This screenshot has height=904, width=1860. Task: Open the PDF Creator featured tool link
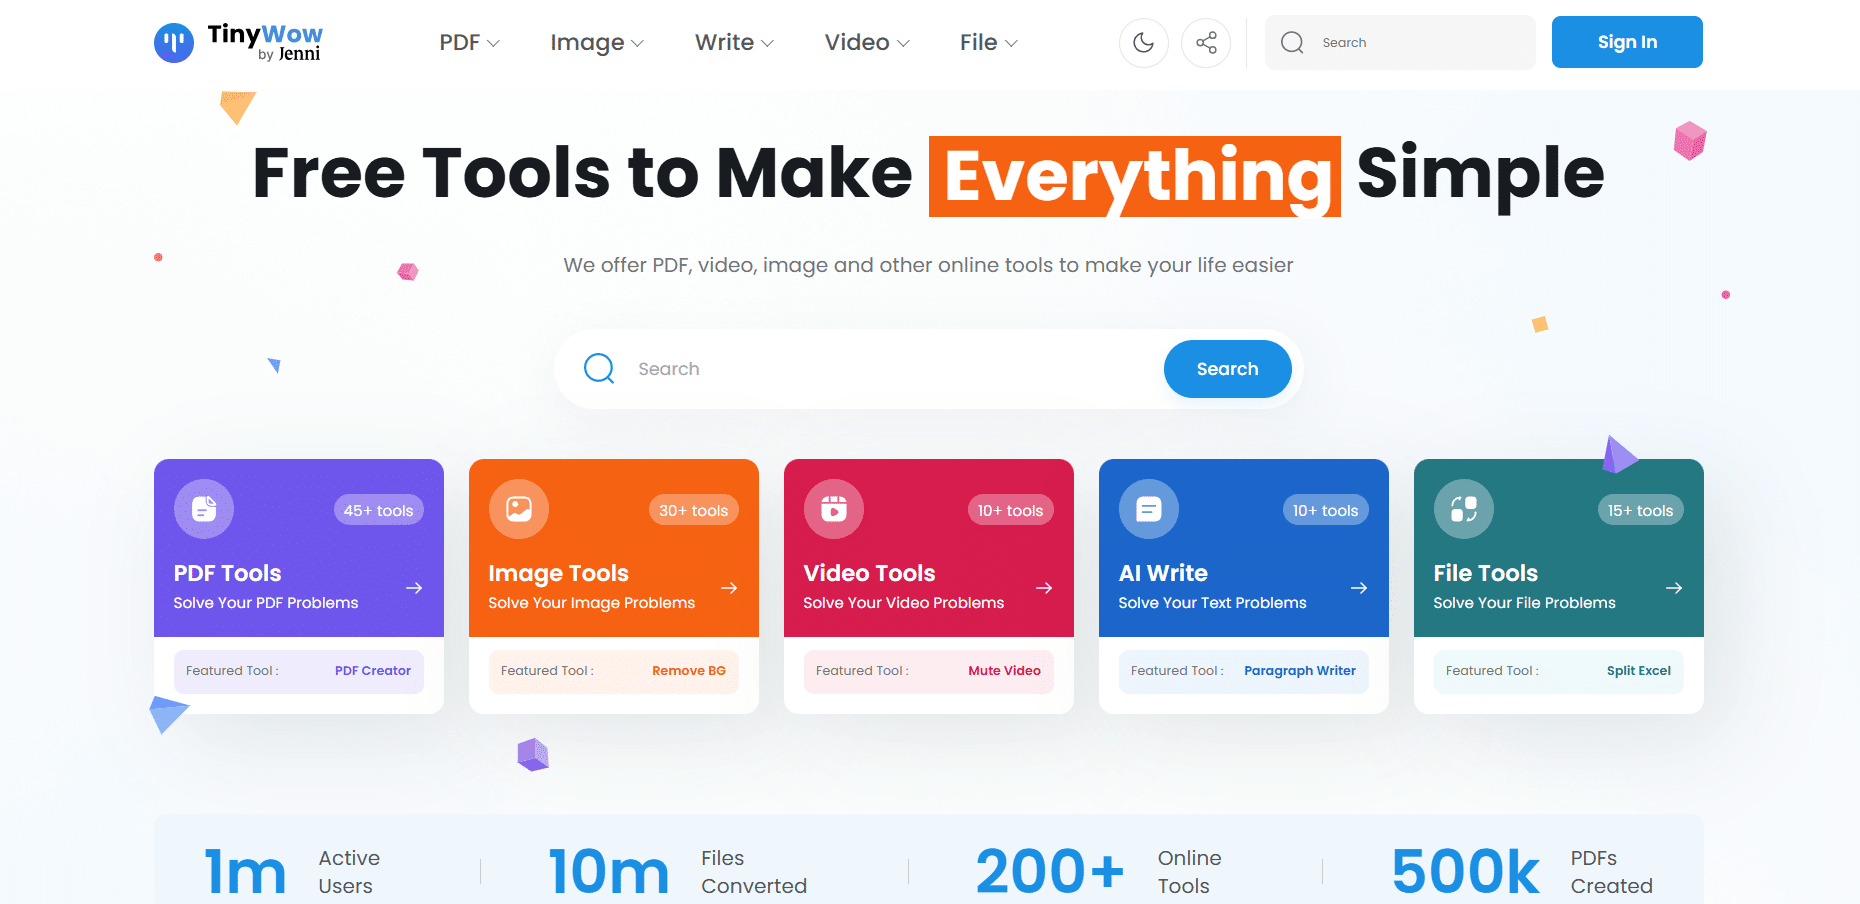pos(373,671)
